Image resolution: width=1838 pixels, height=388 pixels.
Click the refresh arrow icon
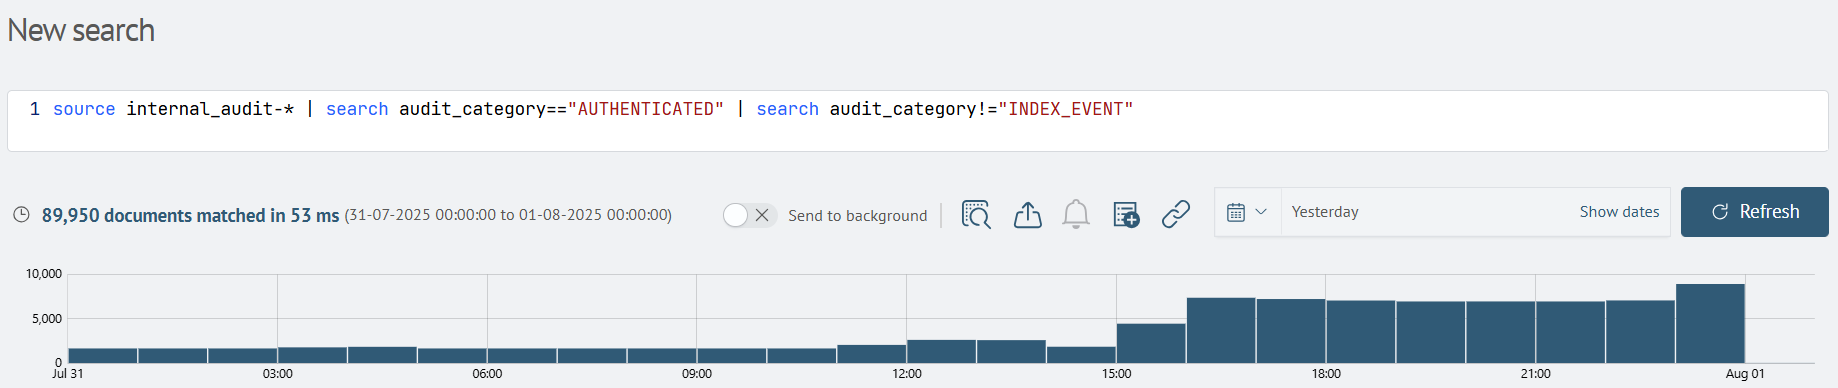point(1720,212)
